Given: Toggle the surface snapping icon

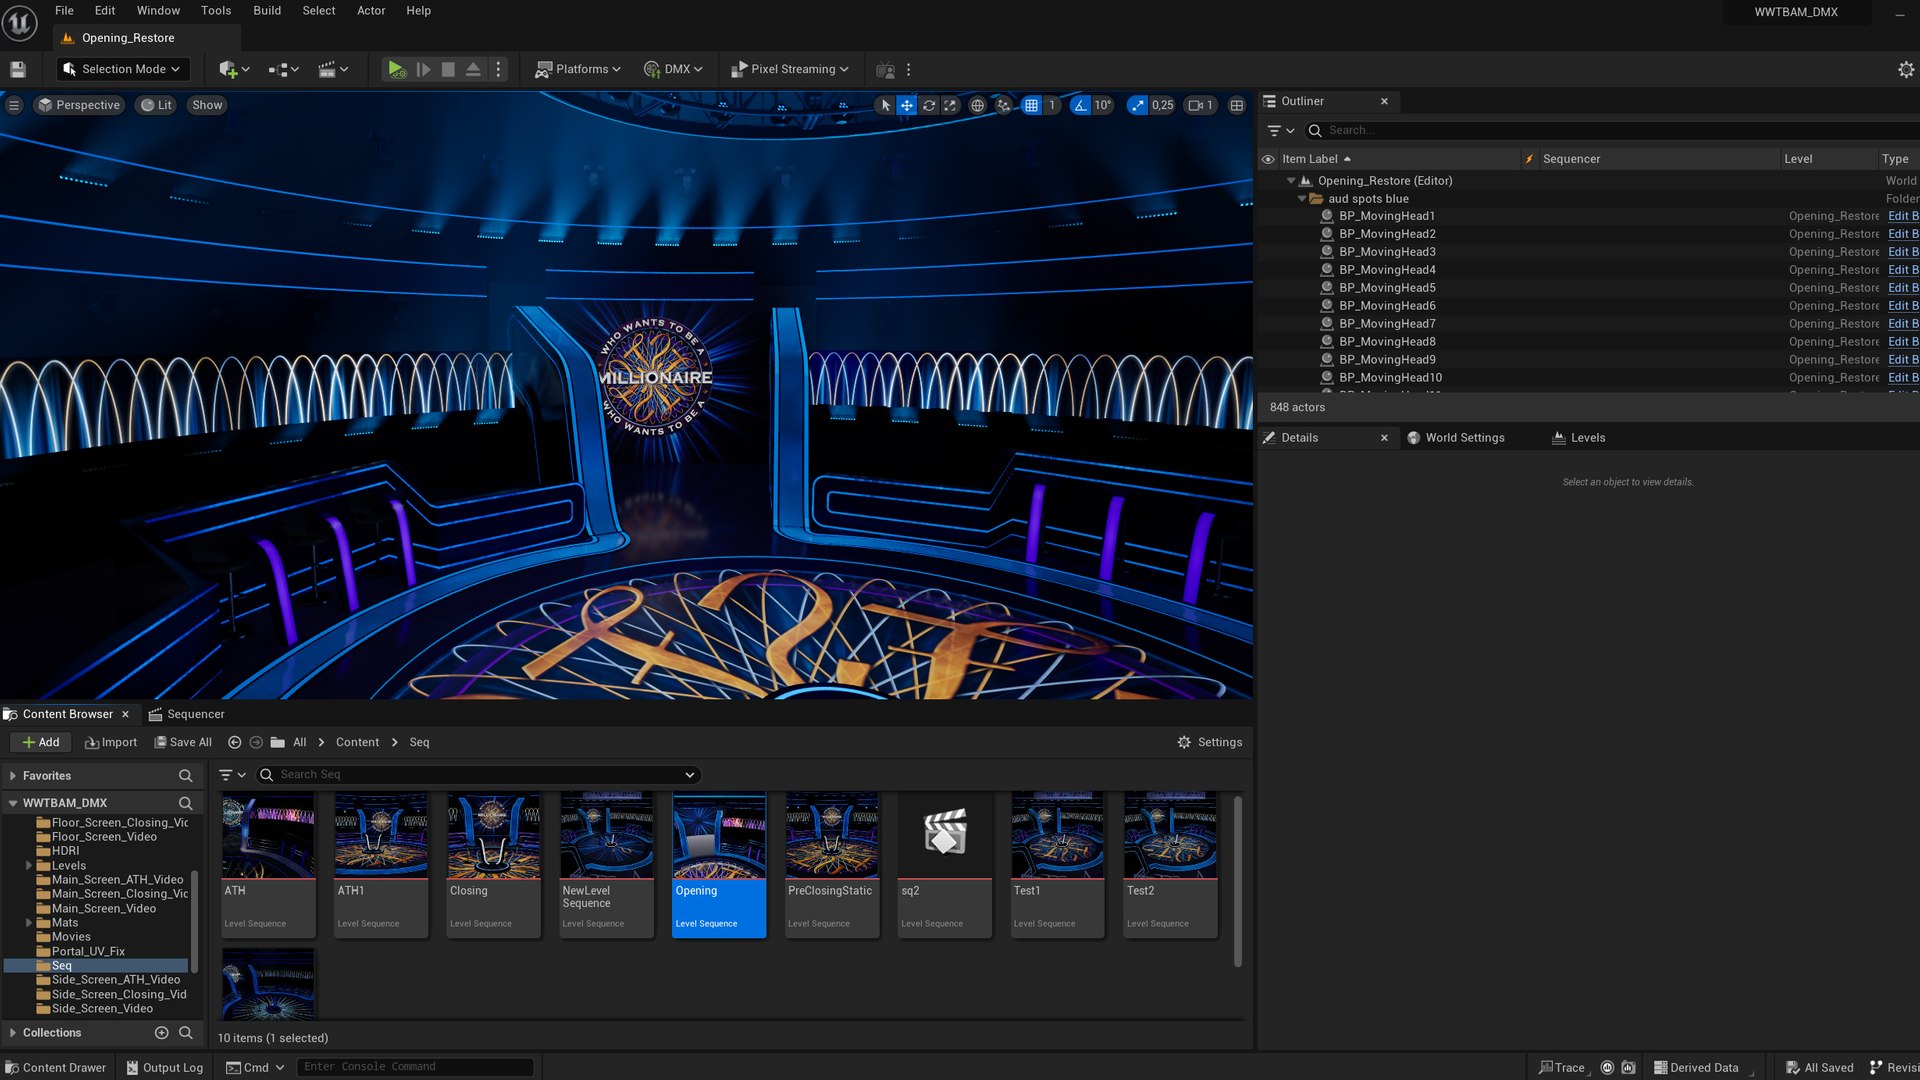Looking at the screenshot, I should pyautogui.click(x=1003, y=105).
